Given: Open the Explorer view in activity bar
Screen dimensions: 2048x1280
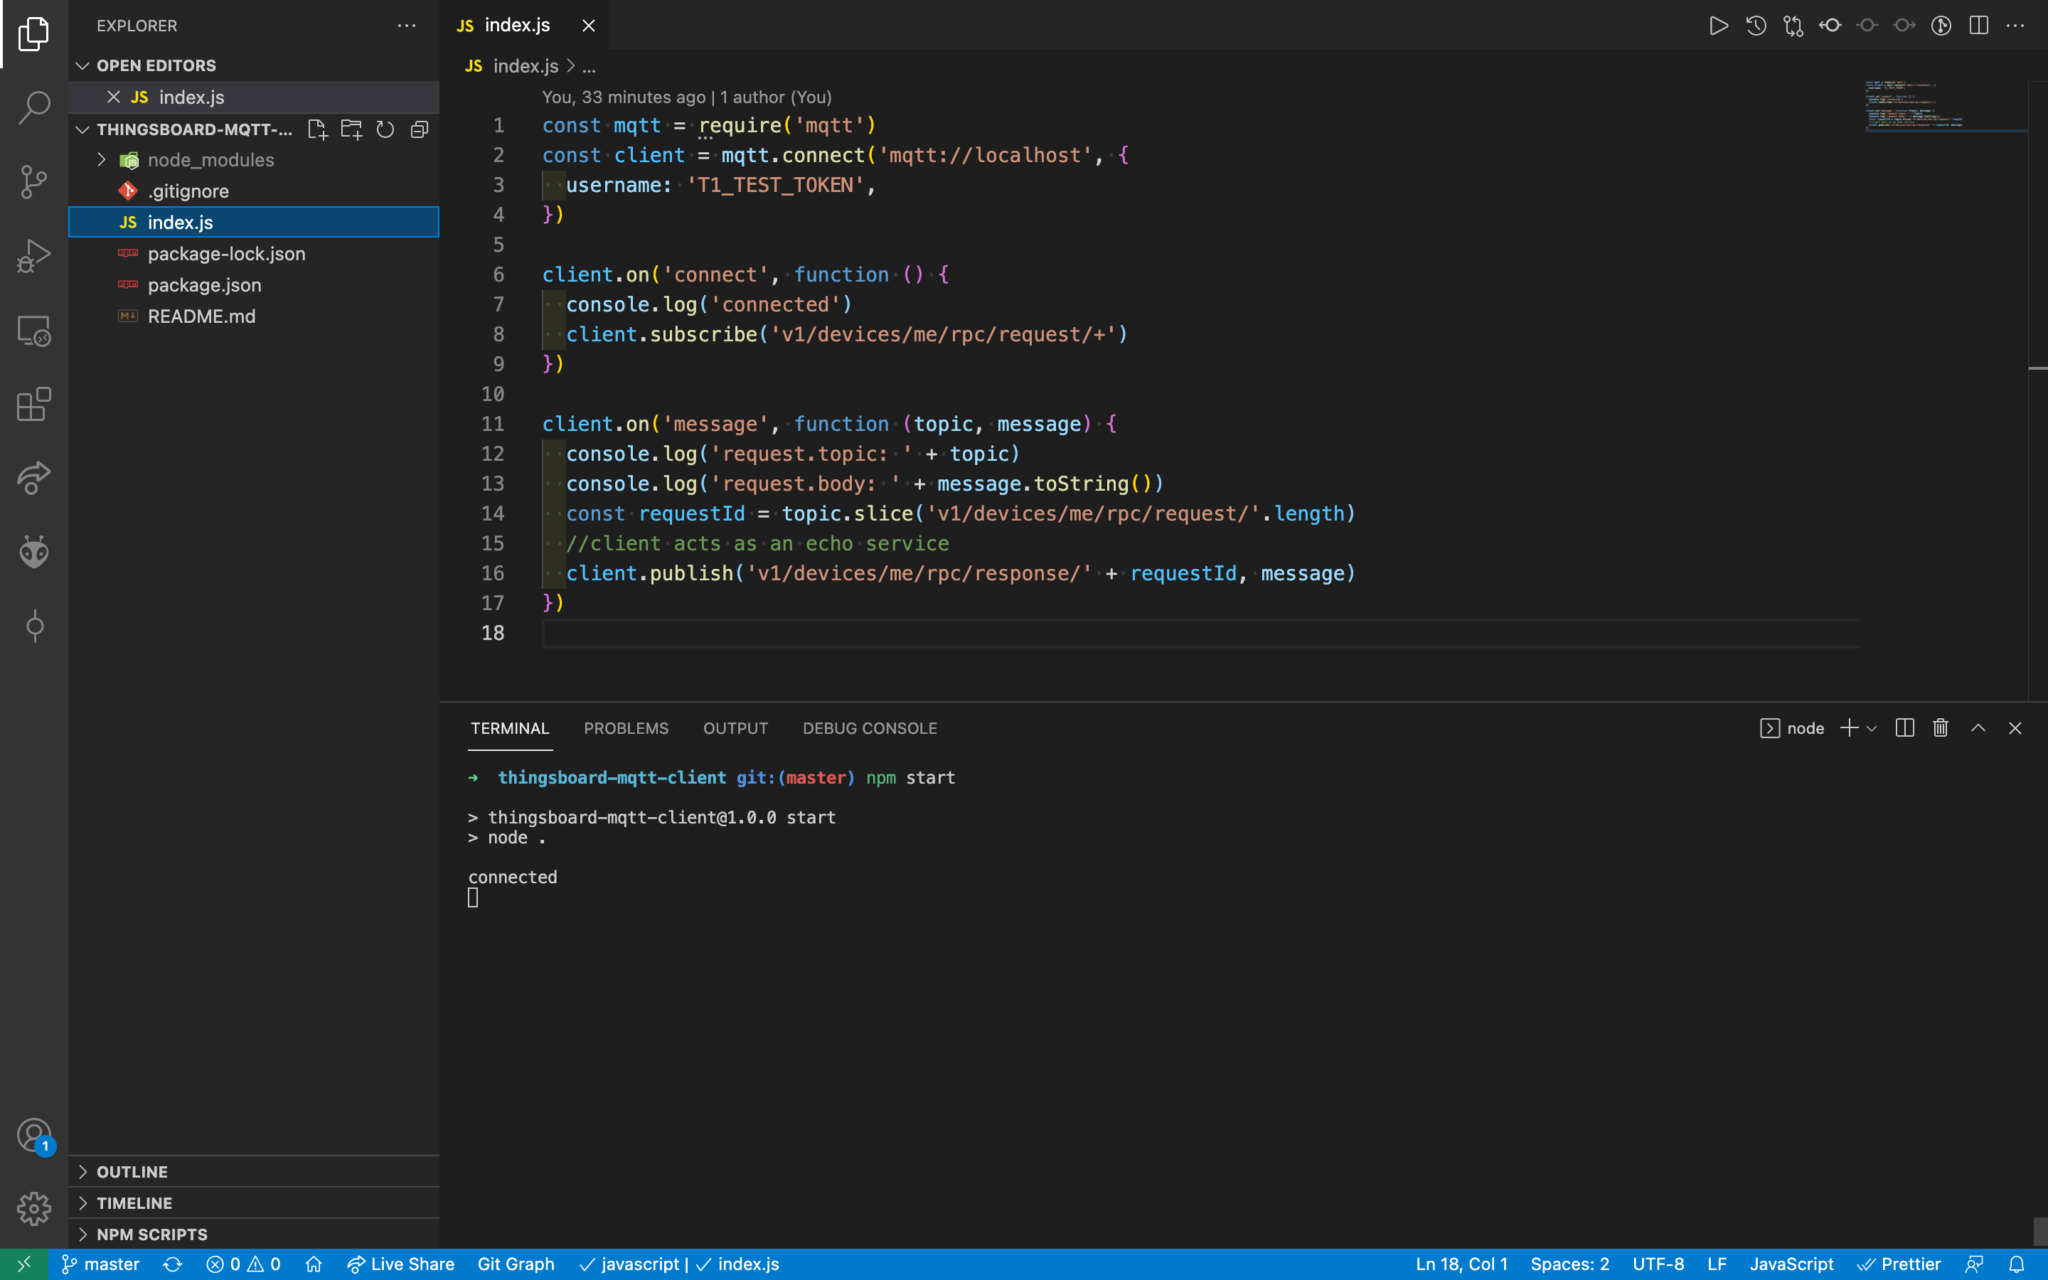Looking at the screenshot, I should 34,34.
